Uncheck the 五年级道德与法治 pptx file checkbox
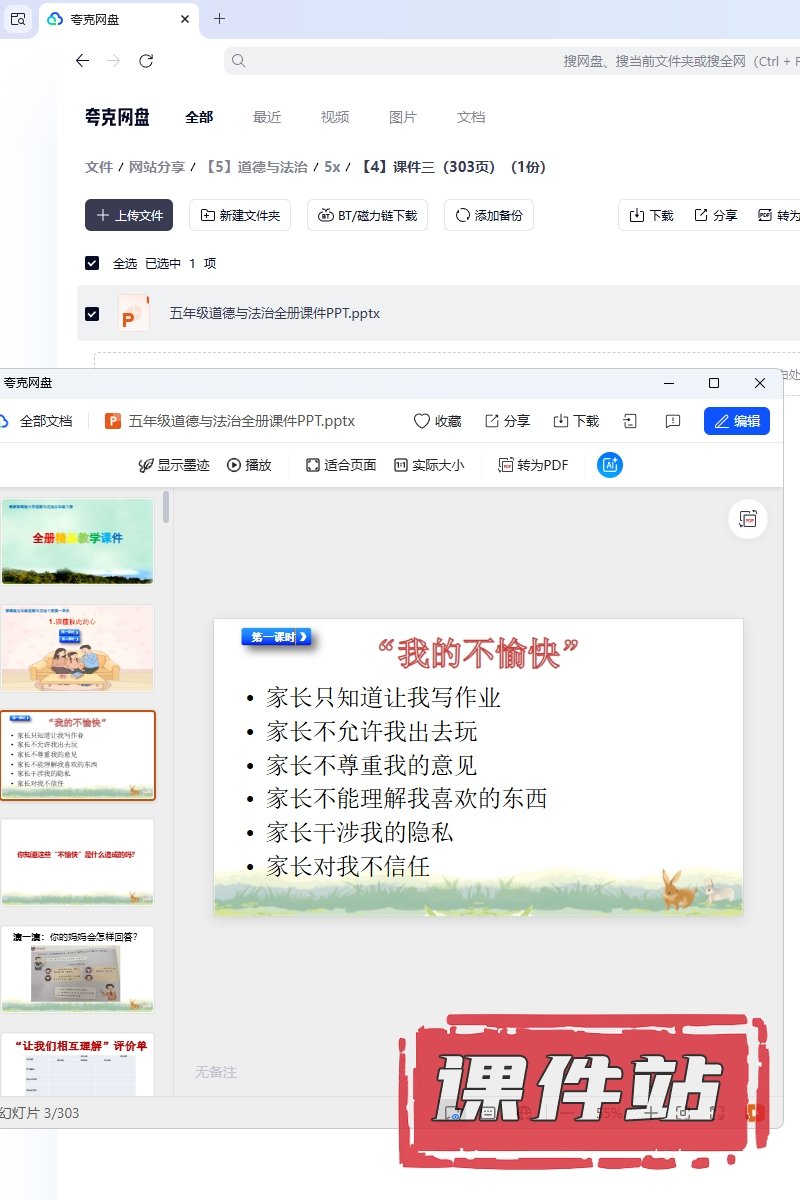Screen dimensions: 800x1200 pos(92,314)
